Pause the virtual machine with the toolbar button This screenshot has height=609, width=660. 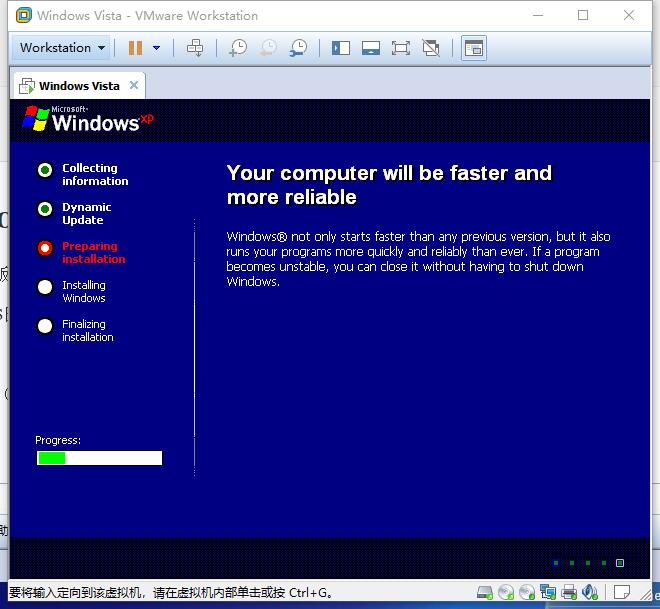135,48
